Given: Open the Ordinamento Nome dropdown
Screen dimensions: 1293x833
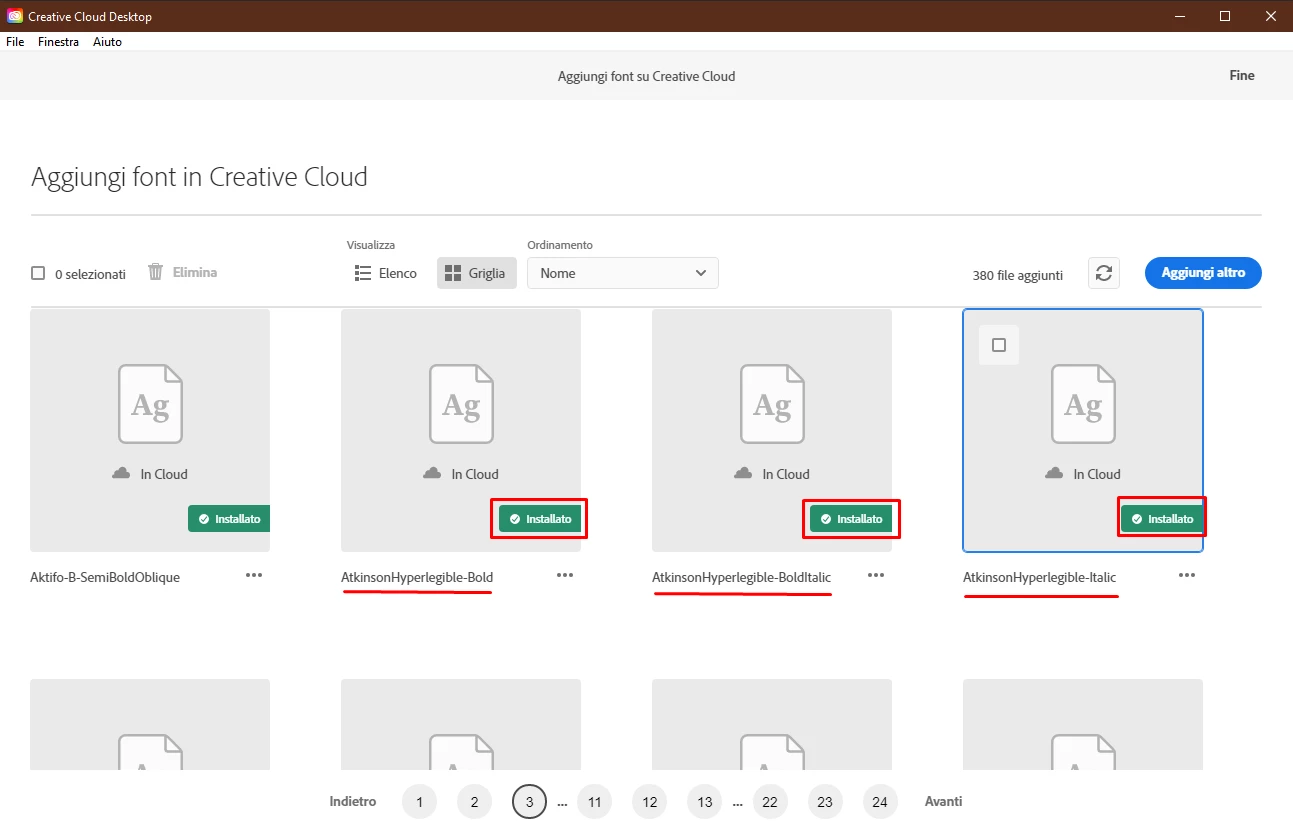Looking at the screenshot, I should [623, 273].
